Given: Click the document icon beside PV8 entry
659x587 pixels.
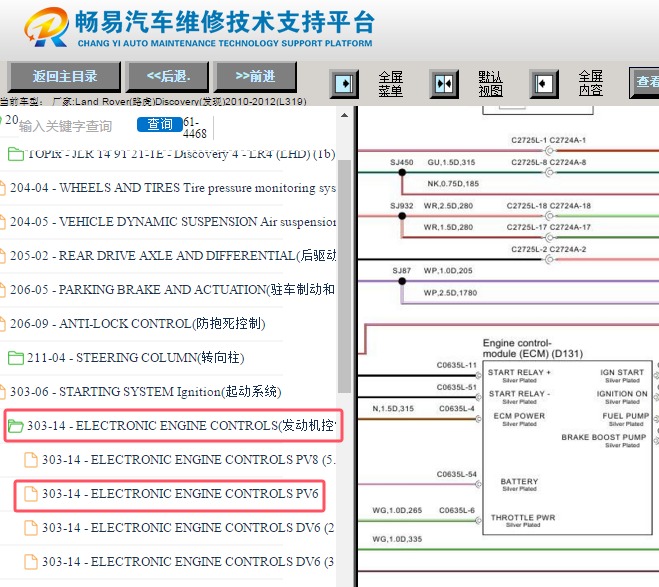Looking at the screenshot, I should (31, 460).
